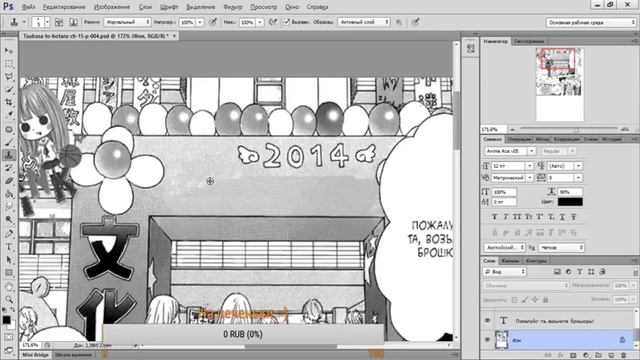
Task: Toggle Strikethrough in Character panel
Action: coord(574,217)
